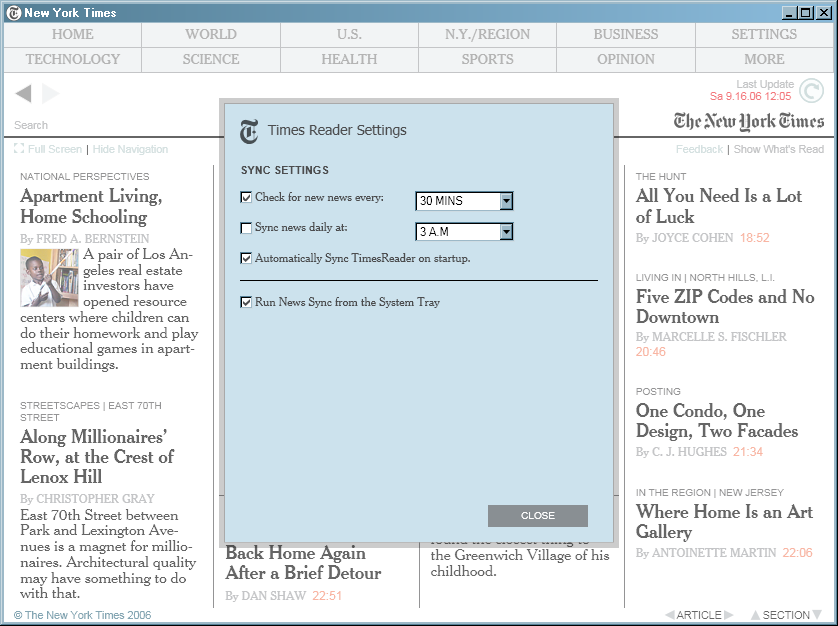Refresh news with the circular update icon
This screenshot has height=626, width=838.
pos(811,90)
